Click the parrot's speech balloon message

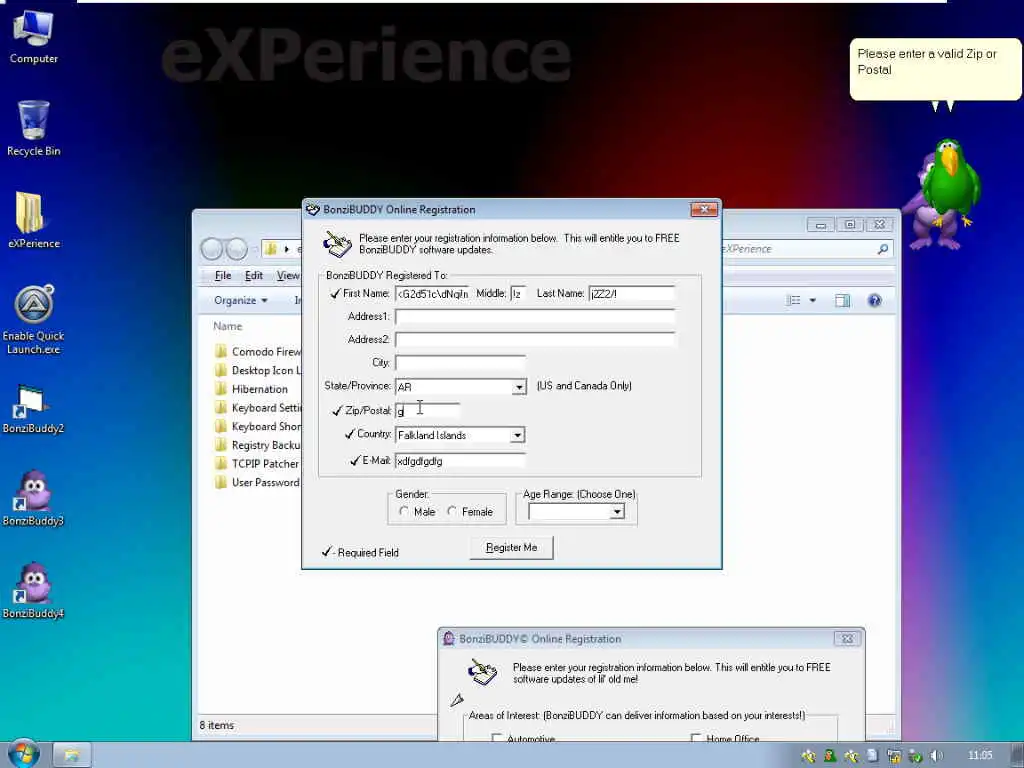click(935, 69)
